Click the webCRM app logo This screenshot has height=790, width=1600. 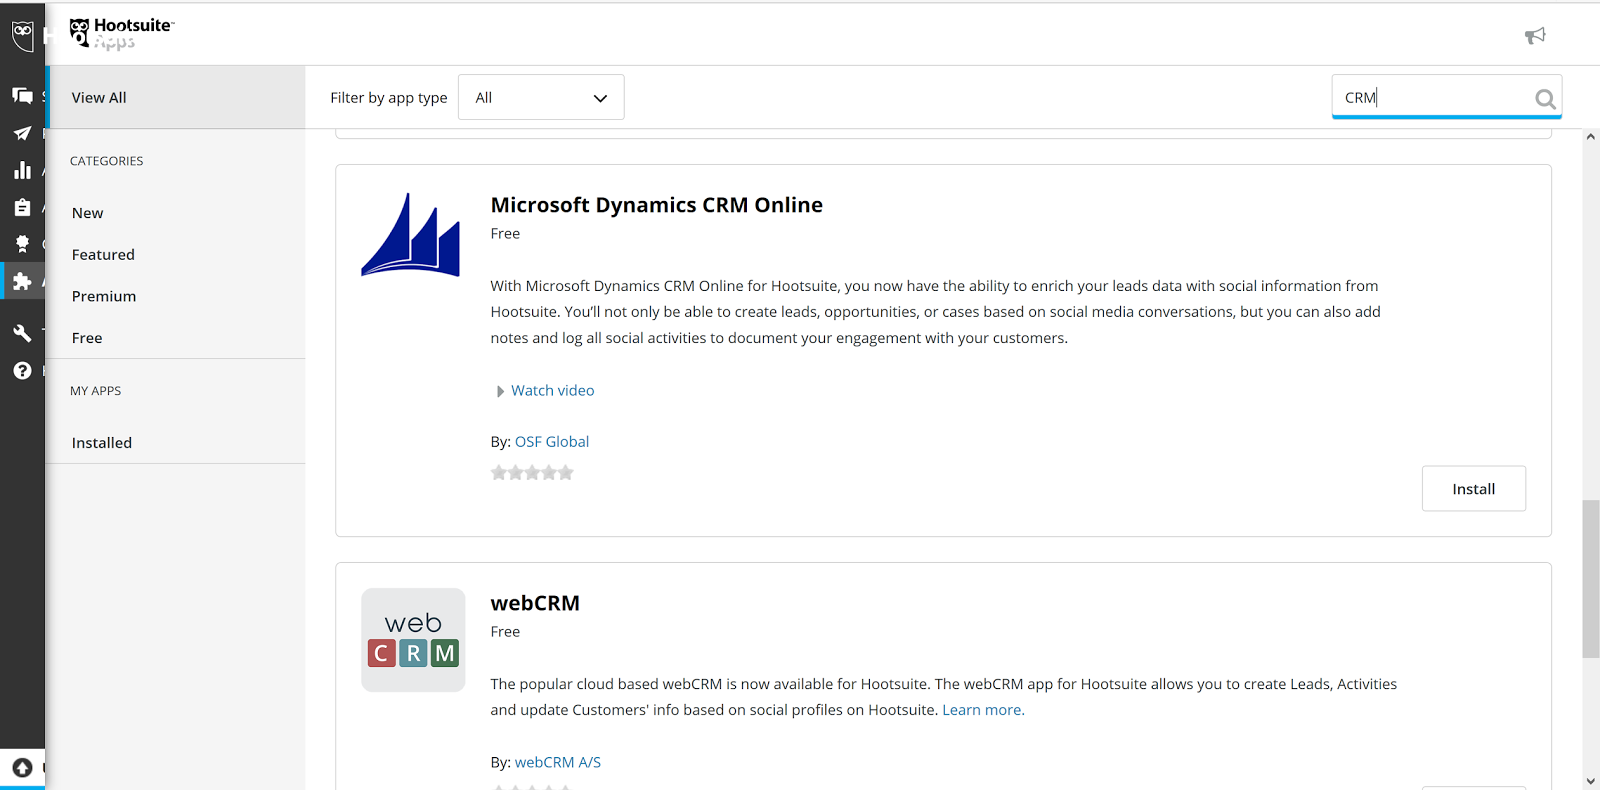[413, 640]
